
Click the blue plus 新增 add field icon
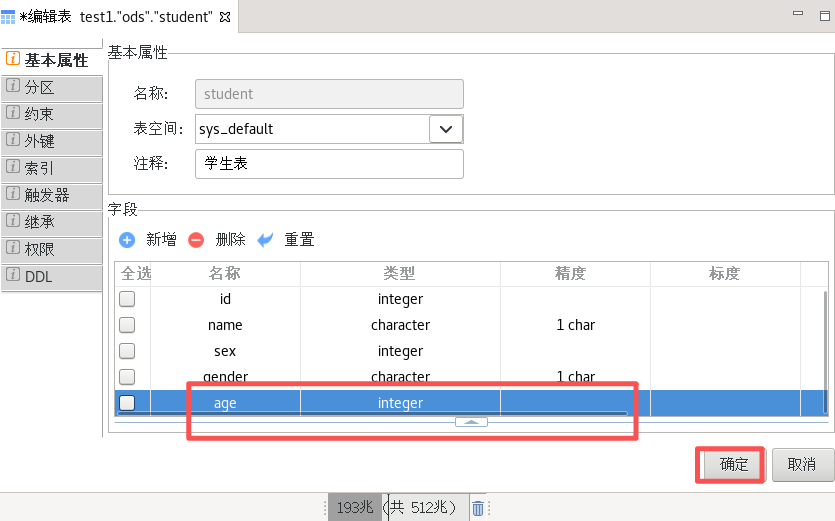[x=127, y=240]
